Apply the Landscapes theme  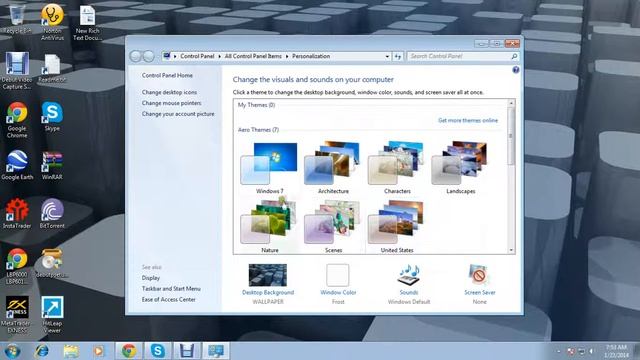point(460,168)
